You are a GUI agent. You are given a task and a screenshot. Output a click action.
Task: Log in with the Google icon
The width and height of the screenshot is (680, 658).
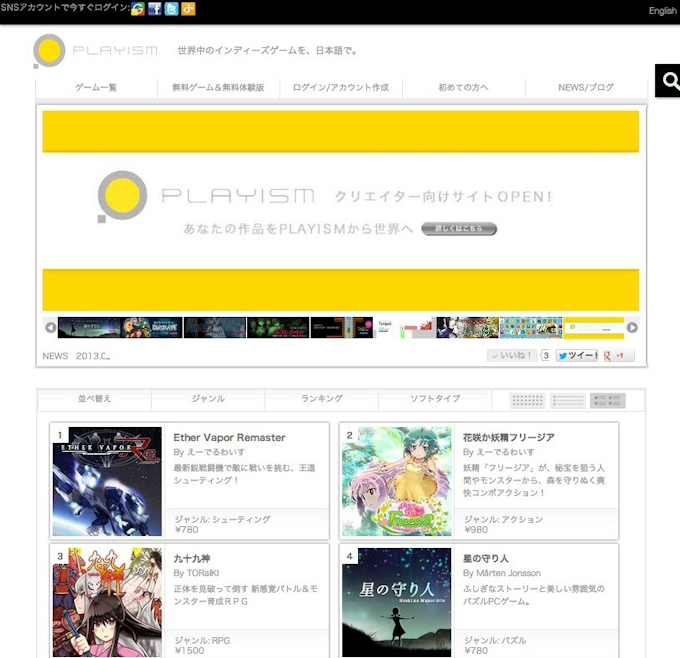(x=138, y=9)
